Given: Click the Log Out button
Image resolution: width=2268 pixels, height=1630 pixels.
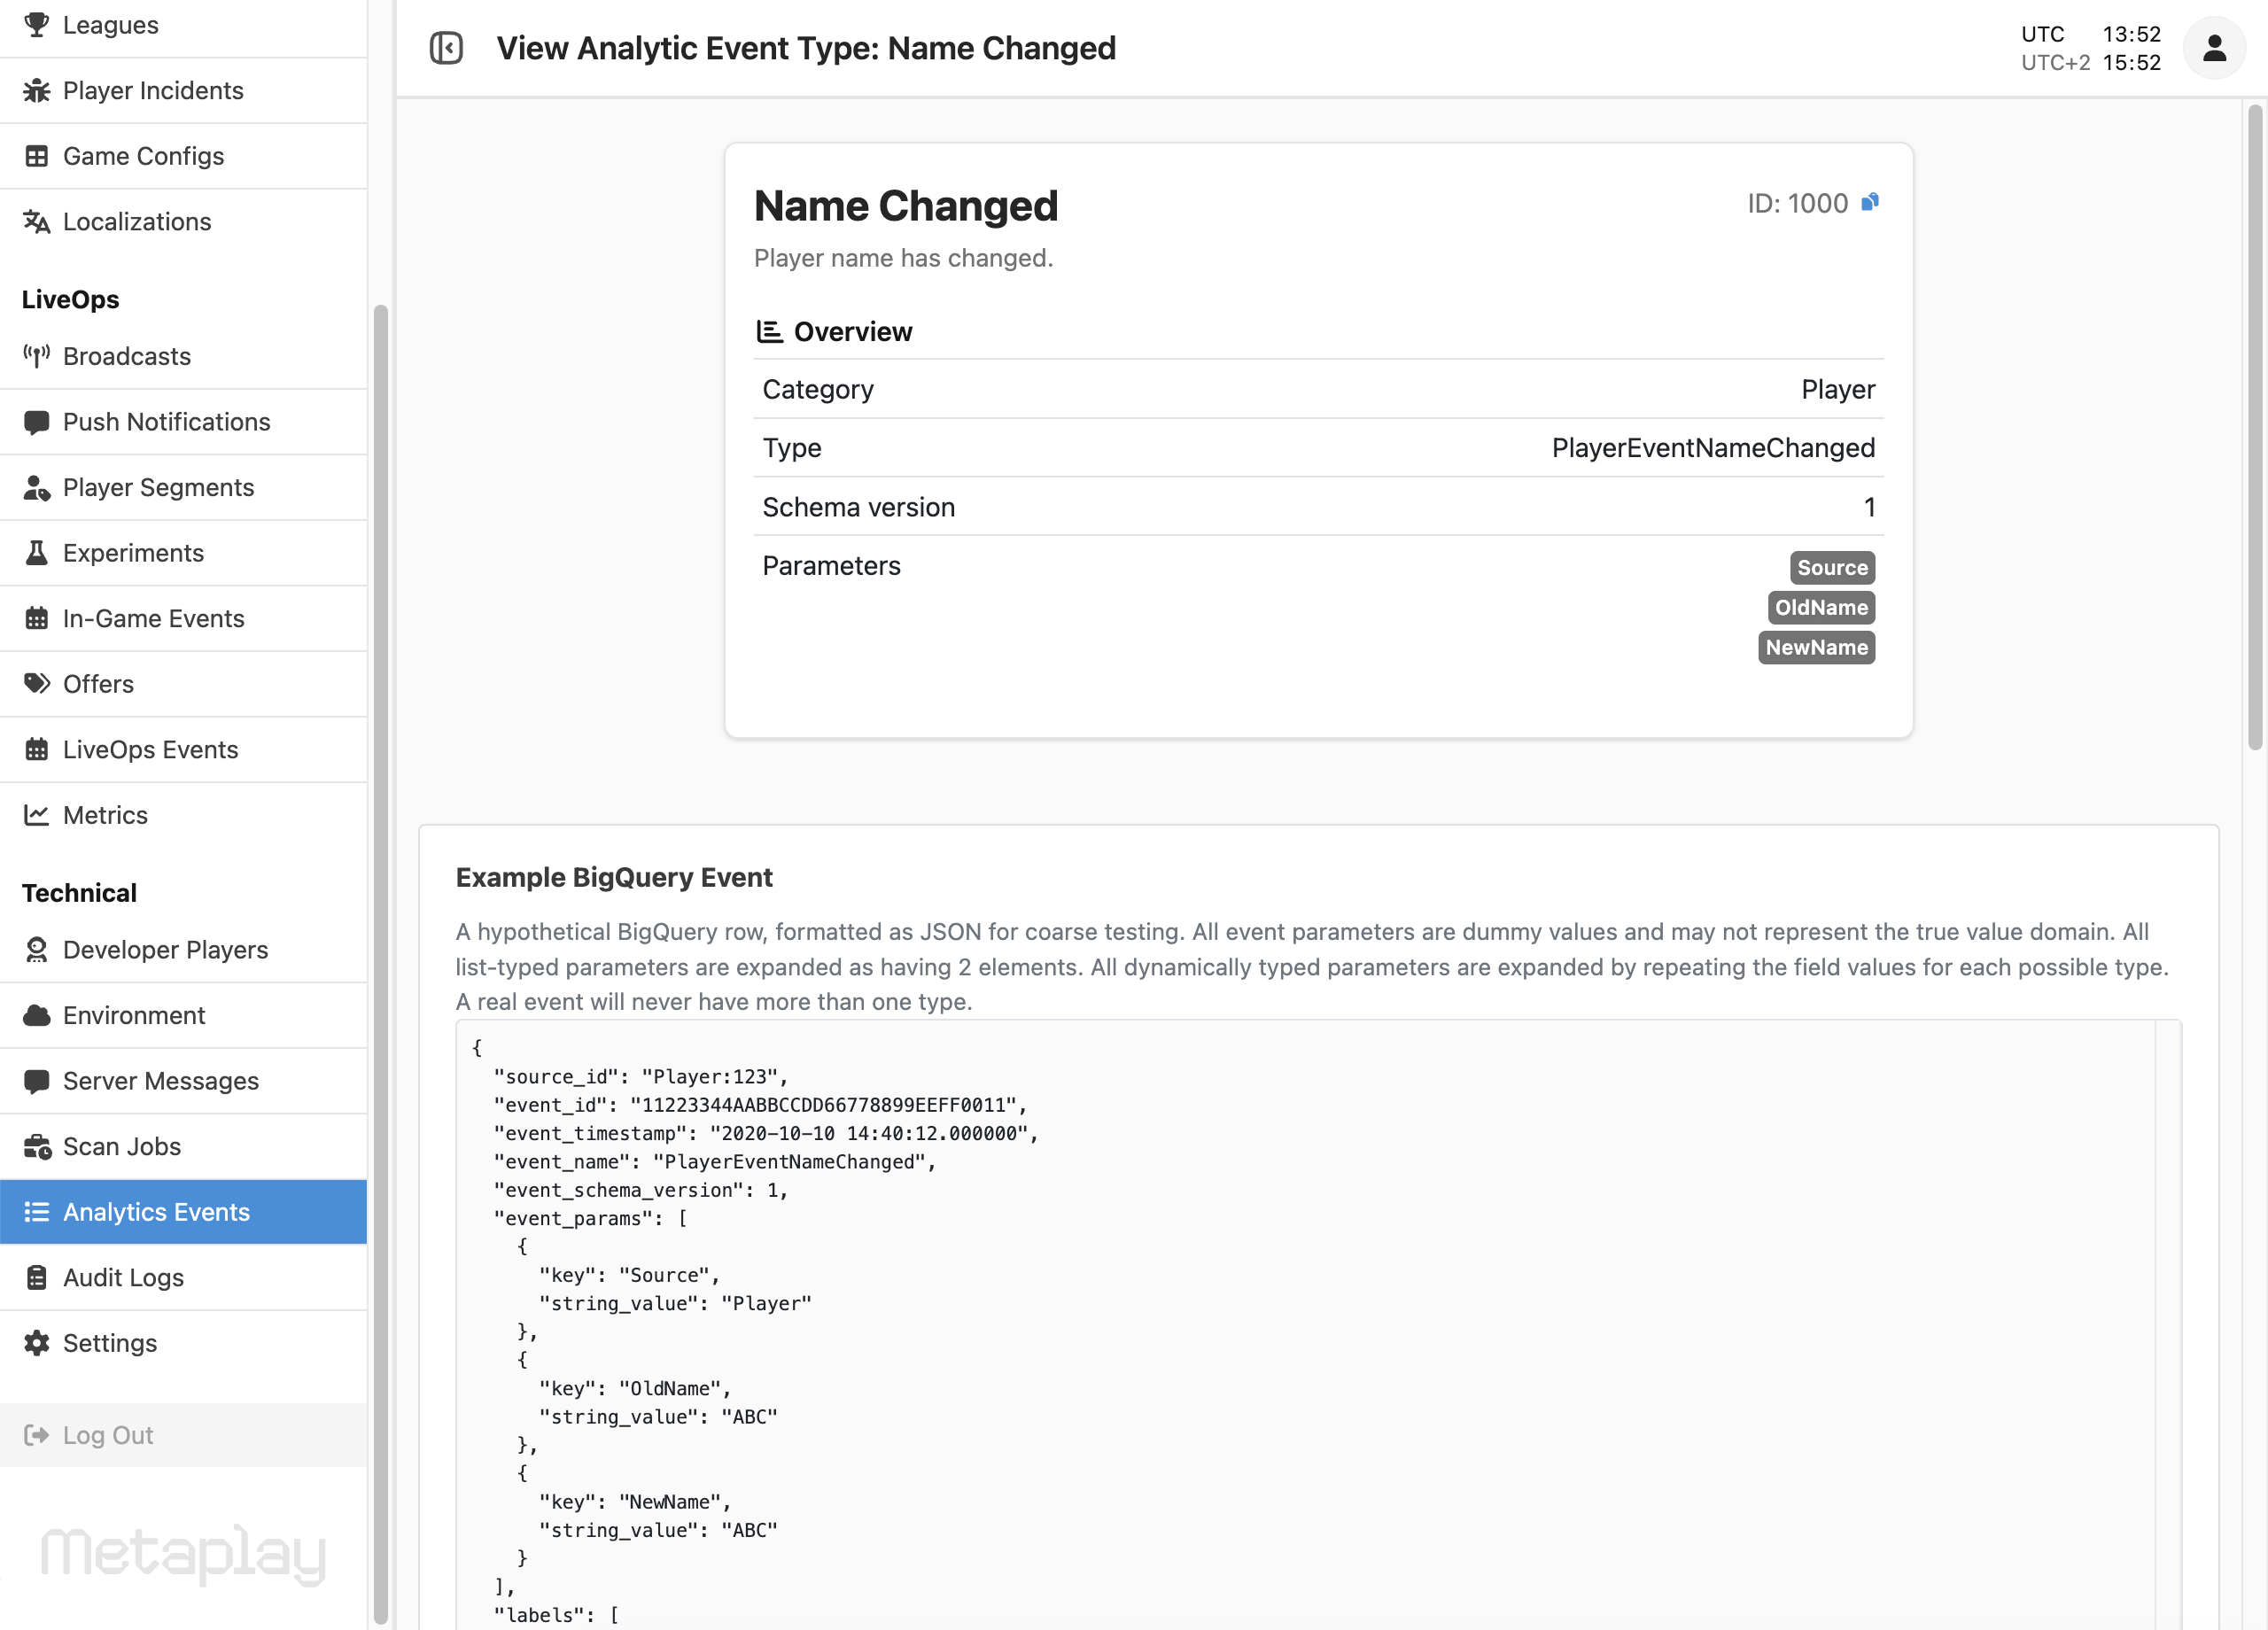Looking at the screenshot, I should pyautogui.click(x=108, y=1435).
